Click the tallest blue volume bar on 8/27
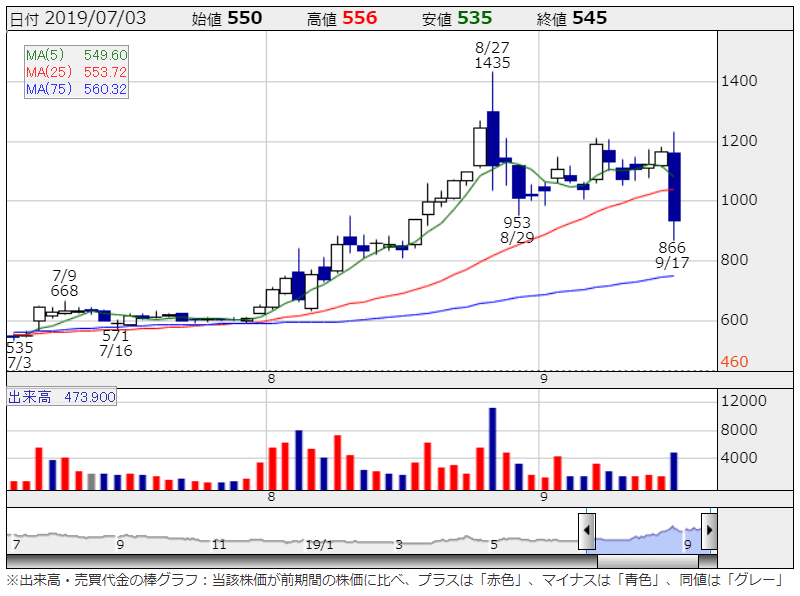The image size is (800, 596). [492, 449]
